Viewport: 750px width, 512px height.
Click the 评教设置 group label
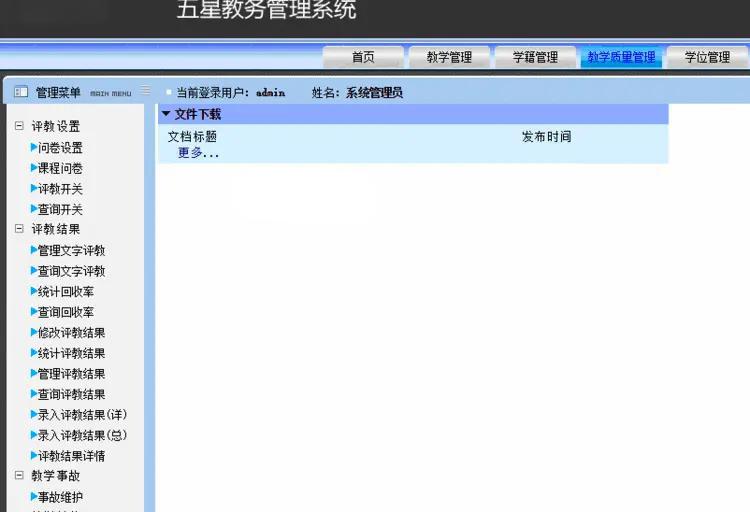(x=55, y=126)
